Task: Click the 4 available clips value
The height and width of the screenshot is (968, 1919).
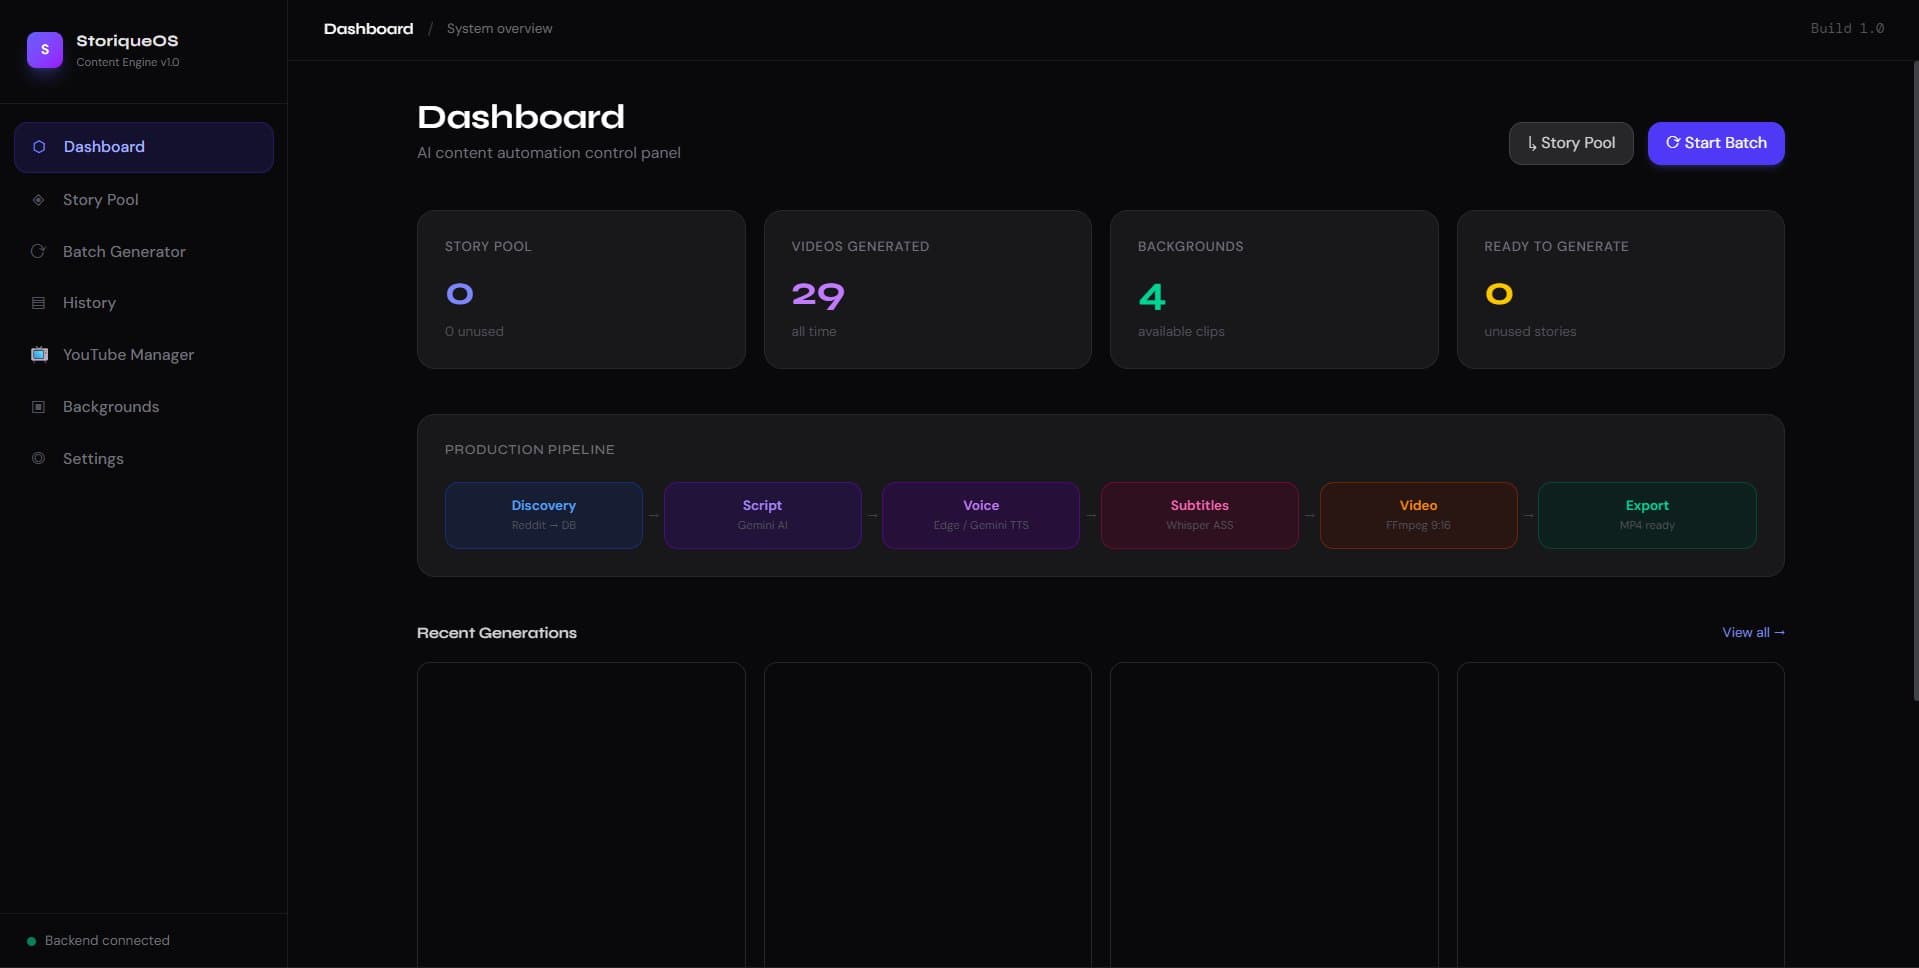Action: pos(1152,297)
